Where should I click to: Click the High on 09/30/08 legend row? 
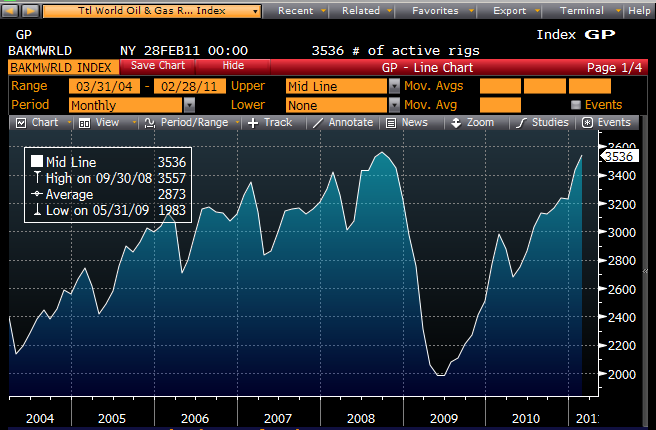click(x=109, y=178)
